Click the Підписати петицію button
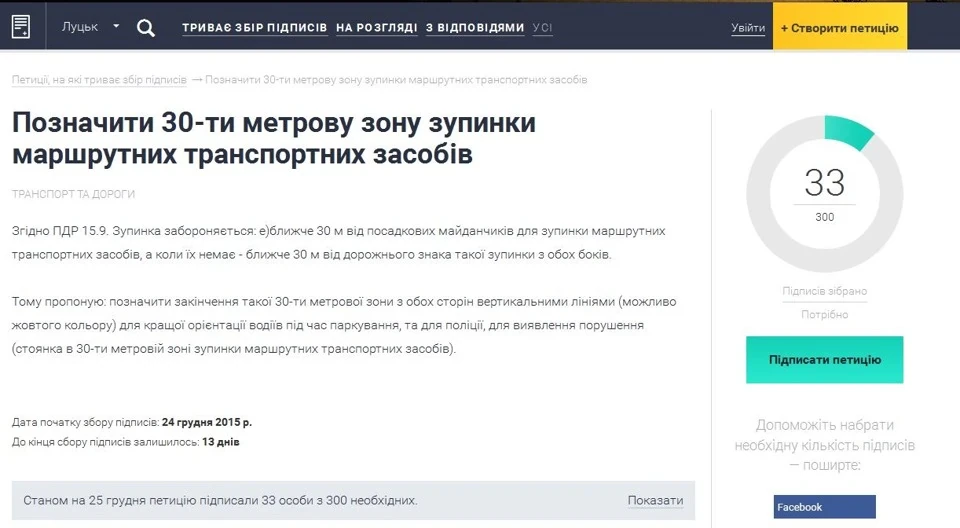 click(824, 360)
